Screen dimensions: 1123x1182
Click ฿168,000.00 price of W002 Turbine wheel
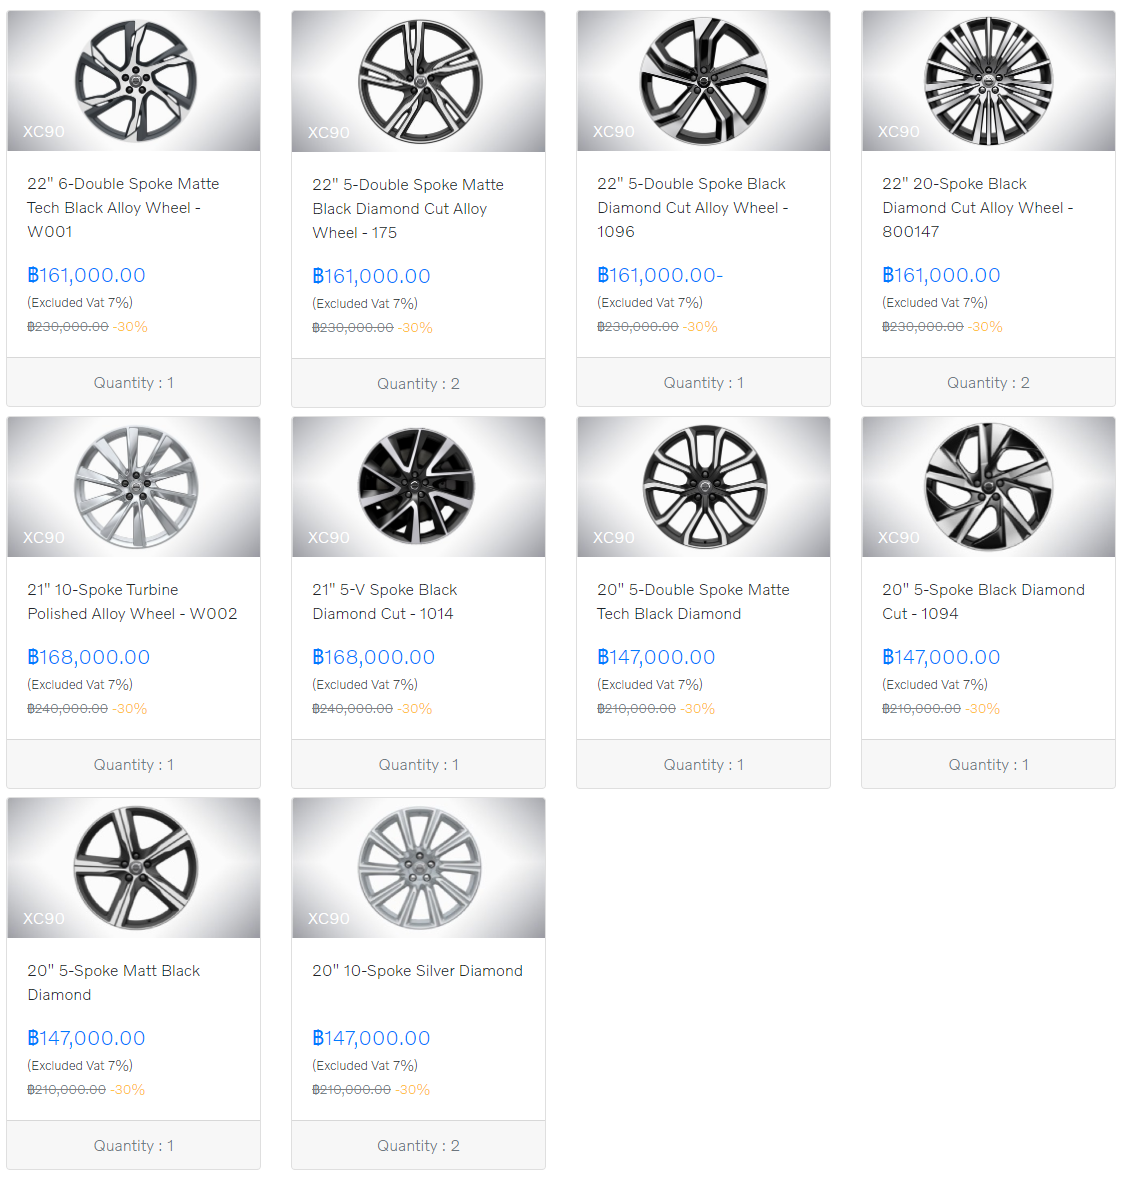88,657
